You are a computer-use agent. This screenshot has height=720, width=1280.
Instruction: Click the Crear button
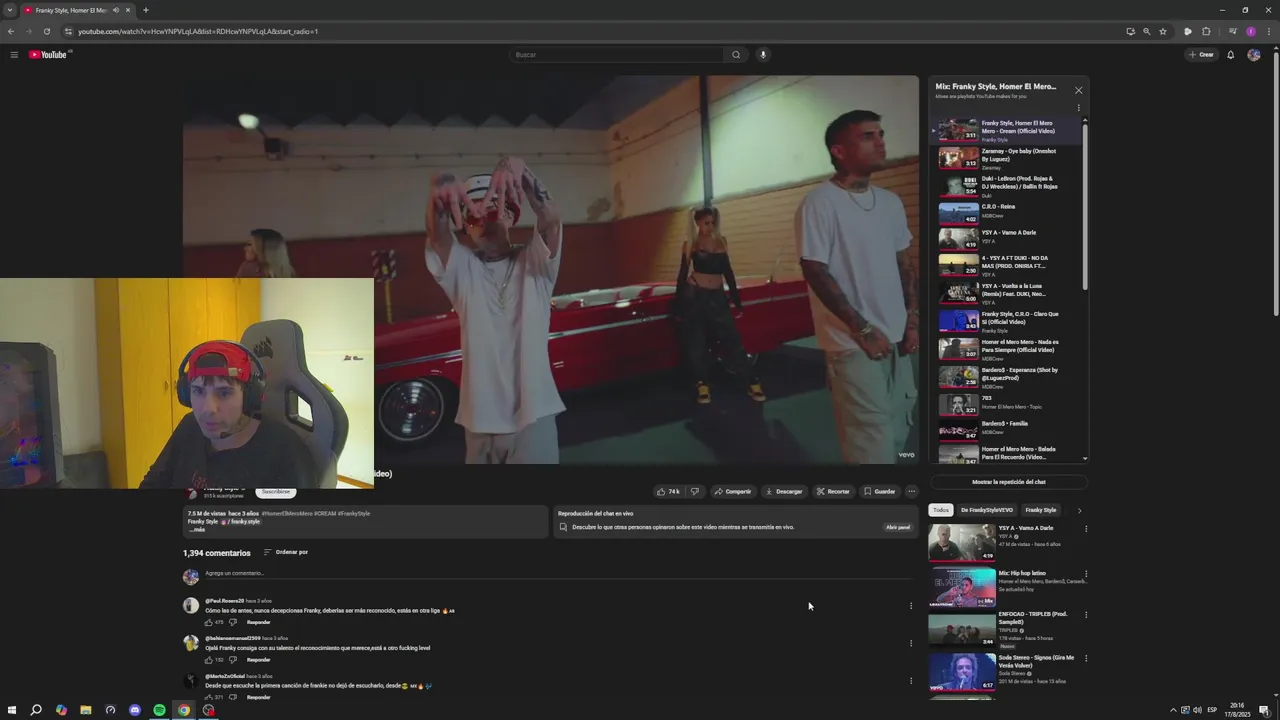[1201, 55]
